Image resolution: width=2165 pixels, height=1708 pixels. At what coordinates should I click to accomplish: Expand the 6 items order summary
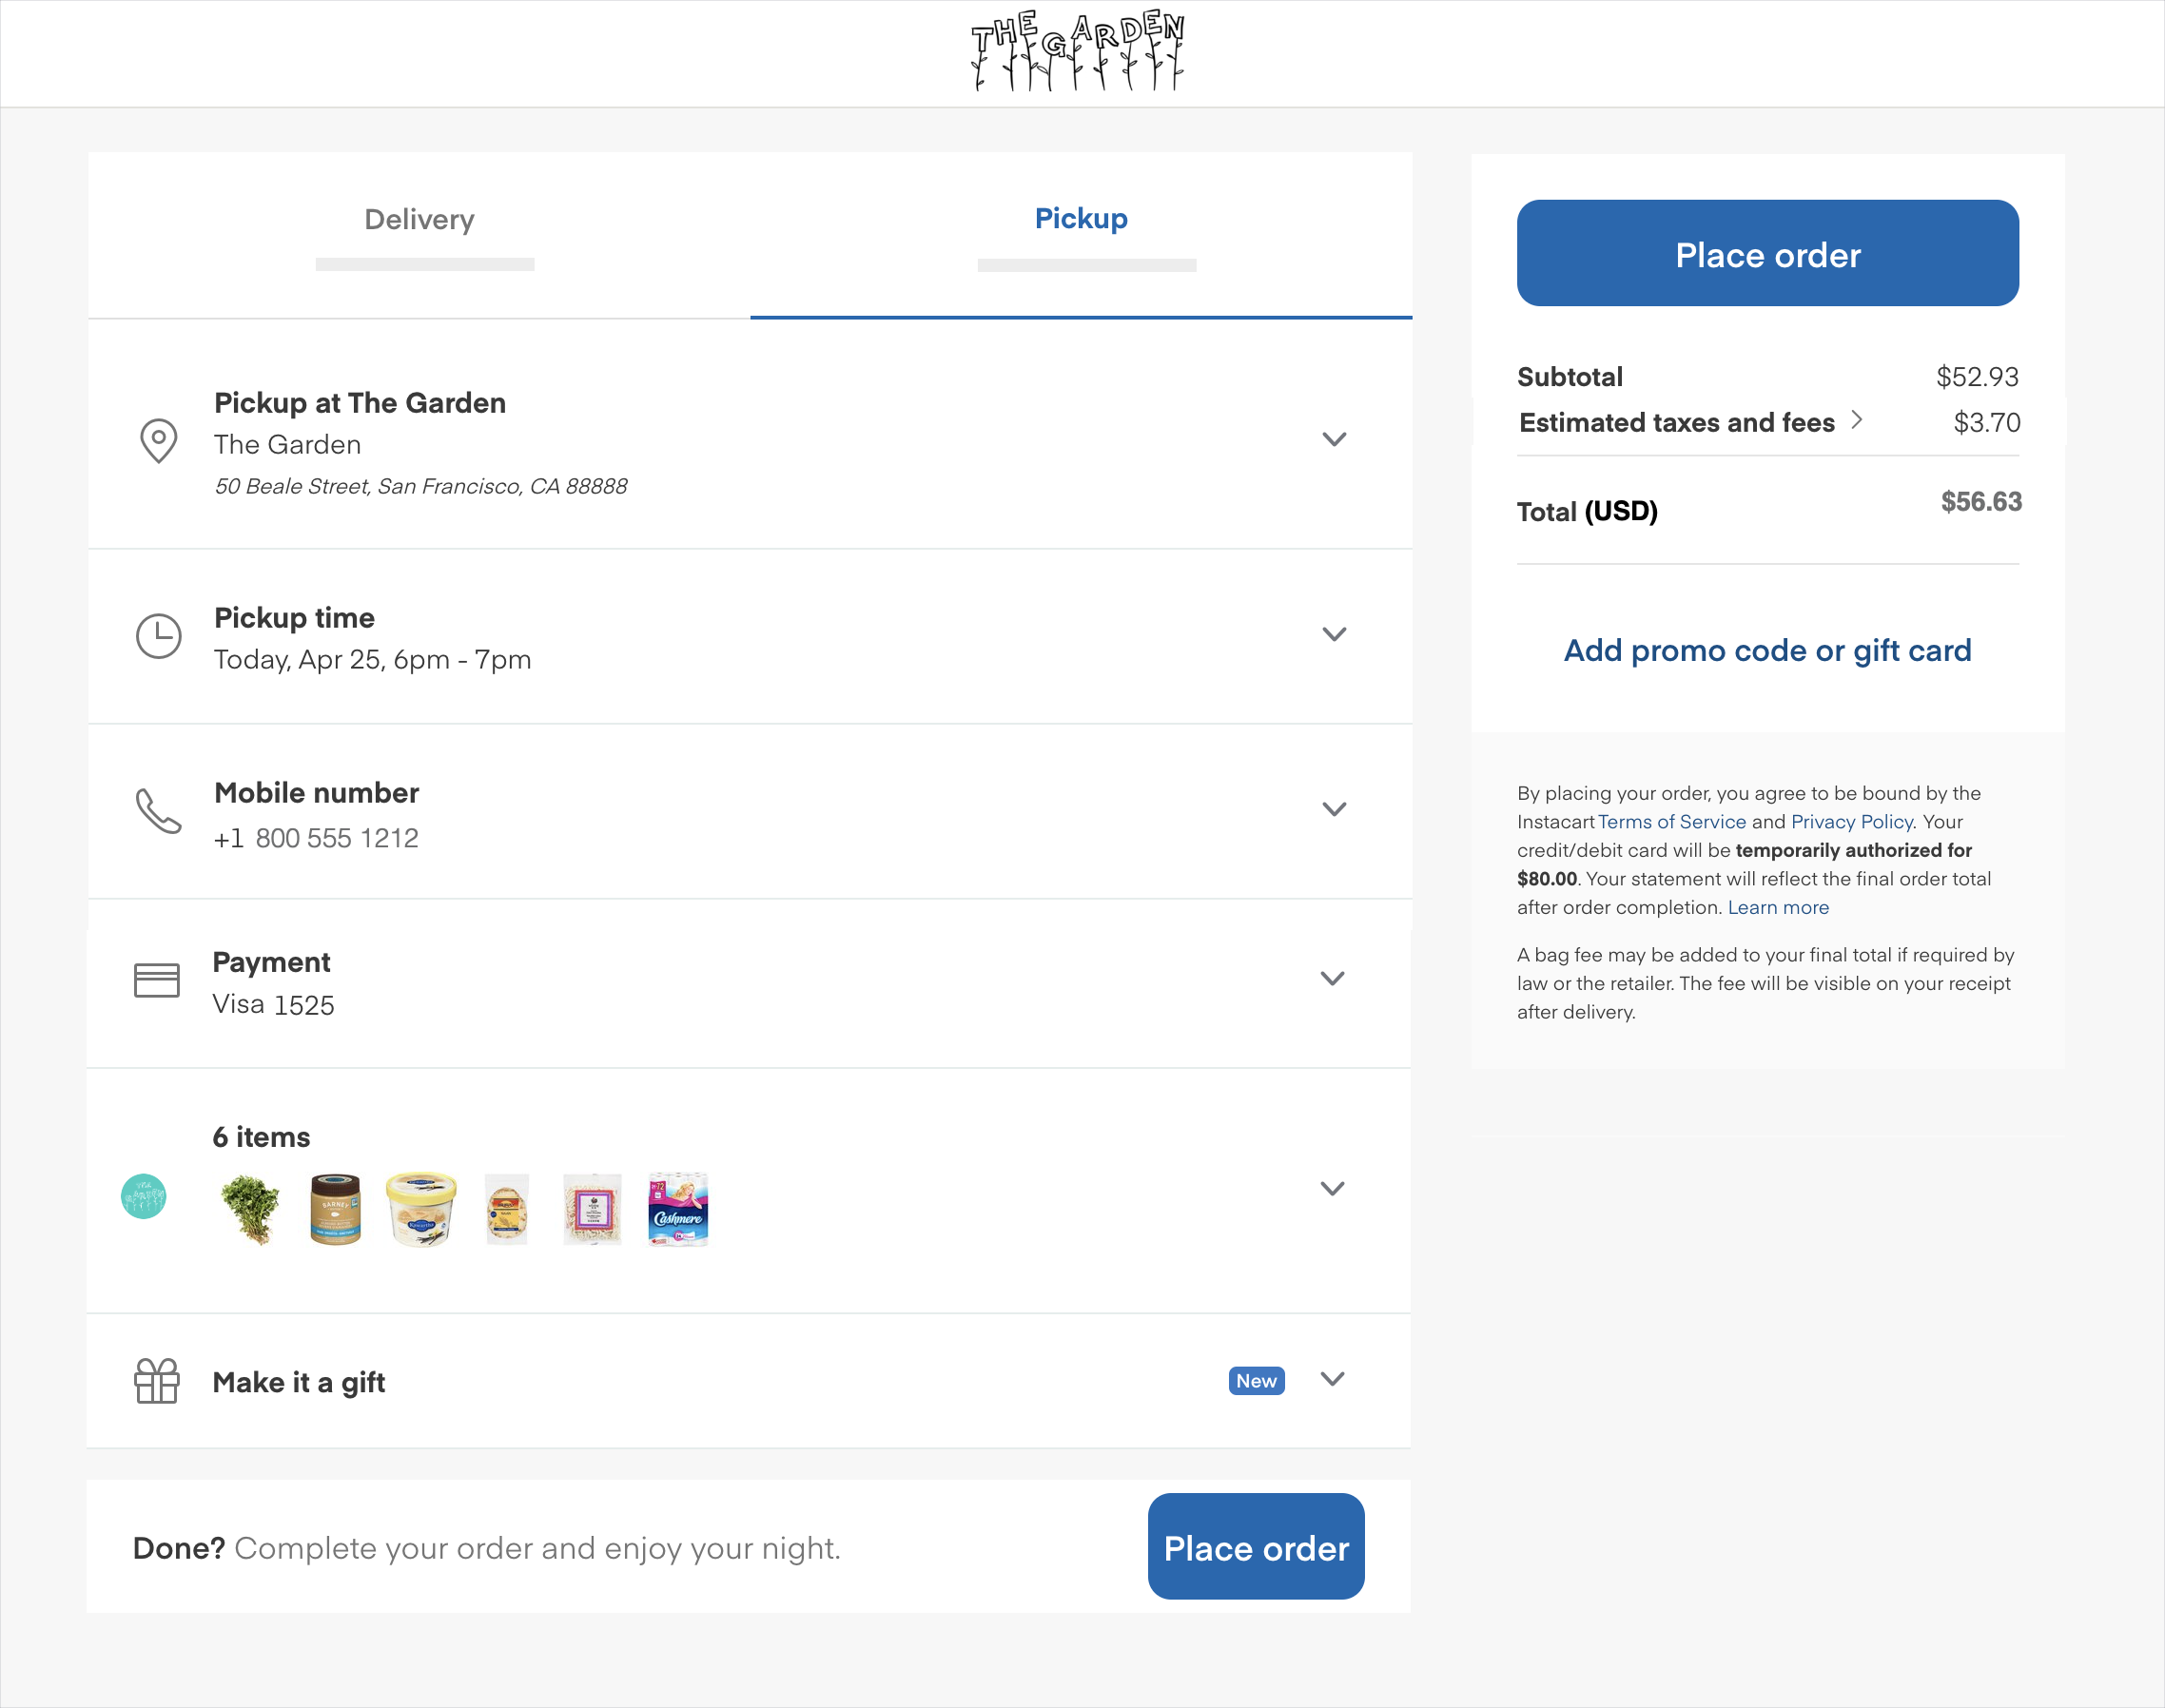coord(1332,1188)
